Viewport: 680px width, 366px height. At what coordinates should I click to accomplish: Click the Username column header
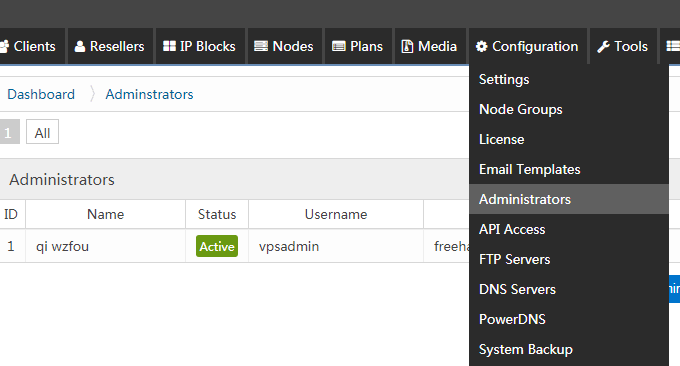[x=336, y=214]
